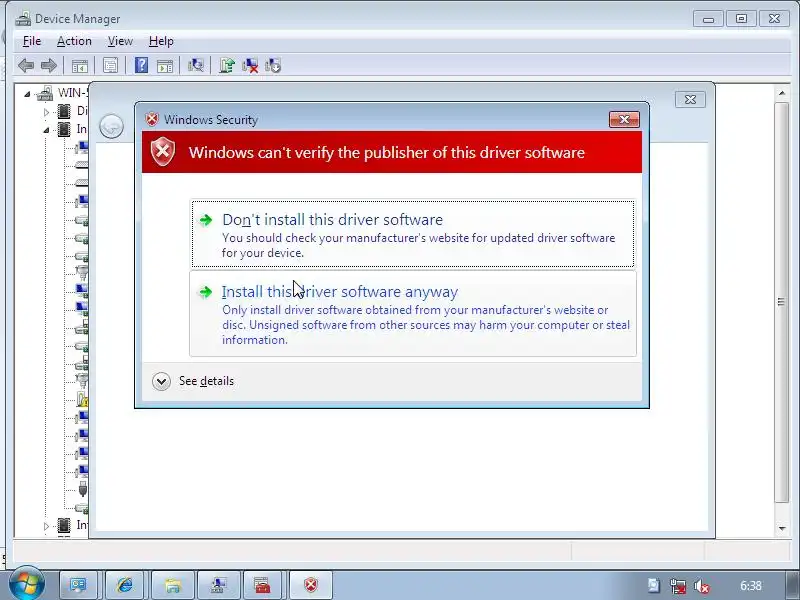This screenshot has width=800, height=600.
Task: Click the Update Driver Software toolbar icon
Action: pyautogui.click(x=227, y=65)
